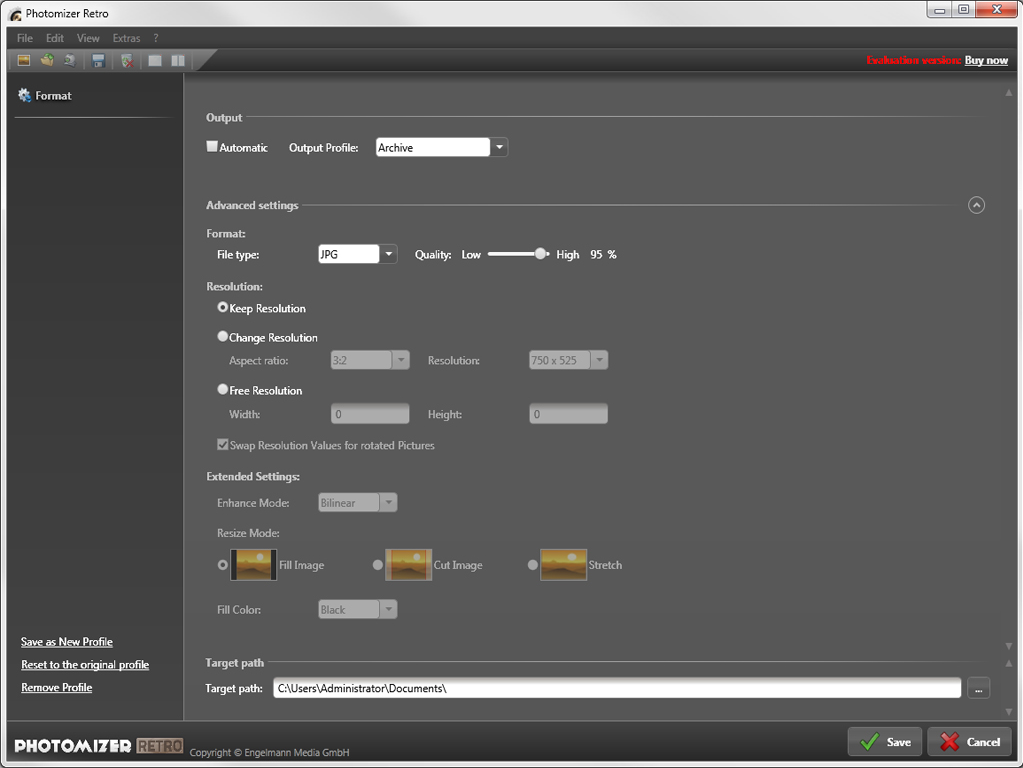Collapse the Advanced settings section
The height and width of the screenshot is (768, 1023).
[x=976, y=205]
